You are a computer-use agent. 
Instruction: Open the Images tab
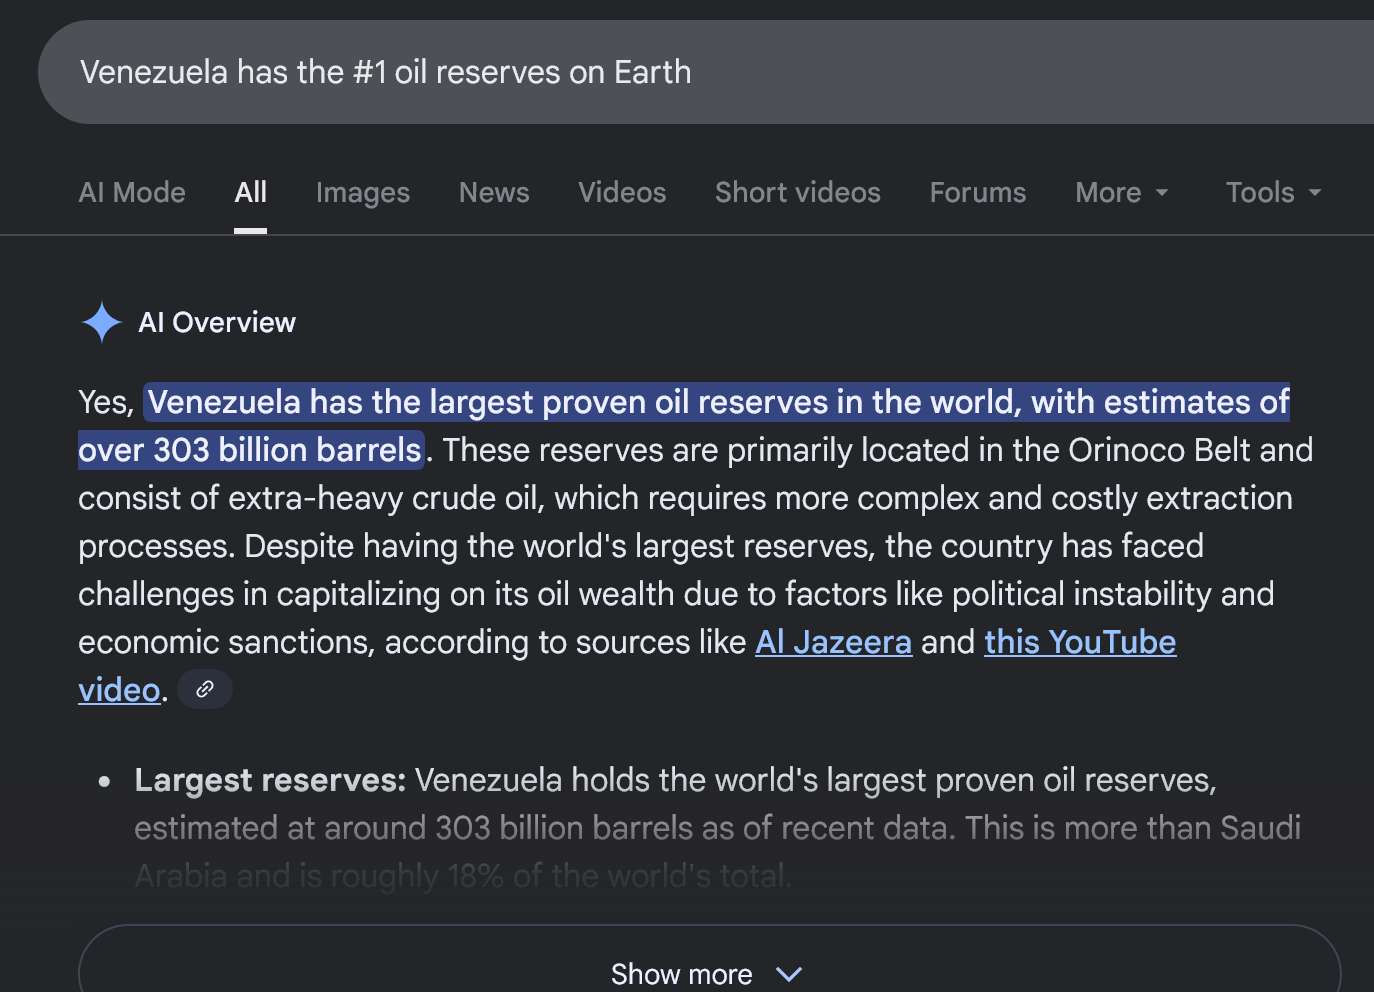click(x=363, y=192)
